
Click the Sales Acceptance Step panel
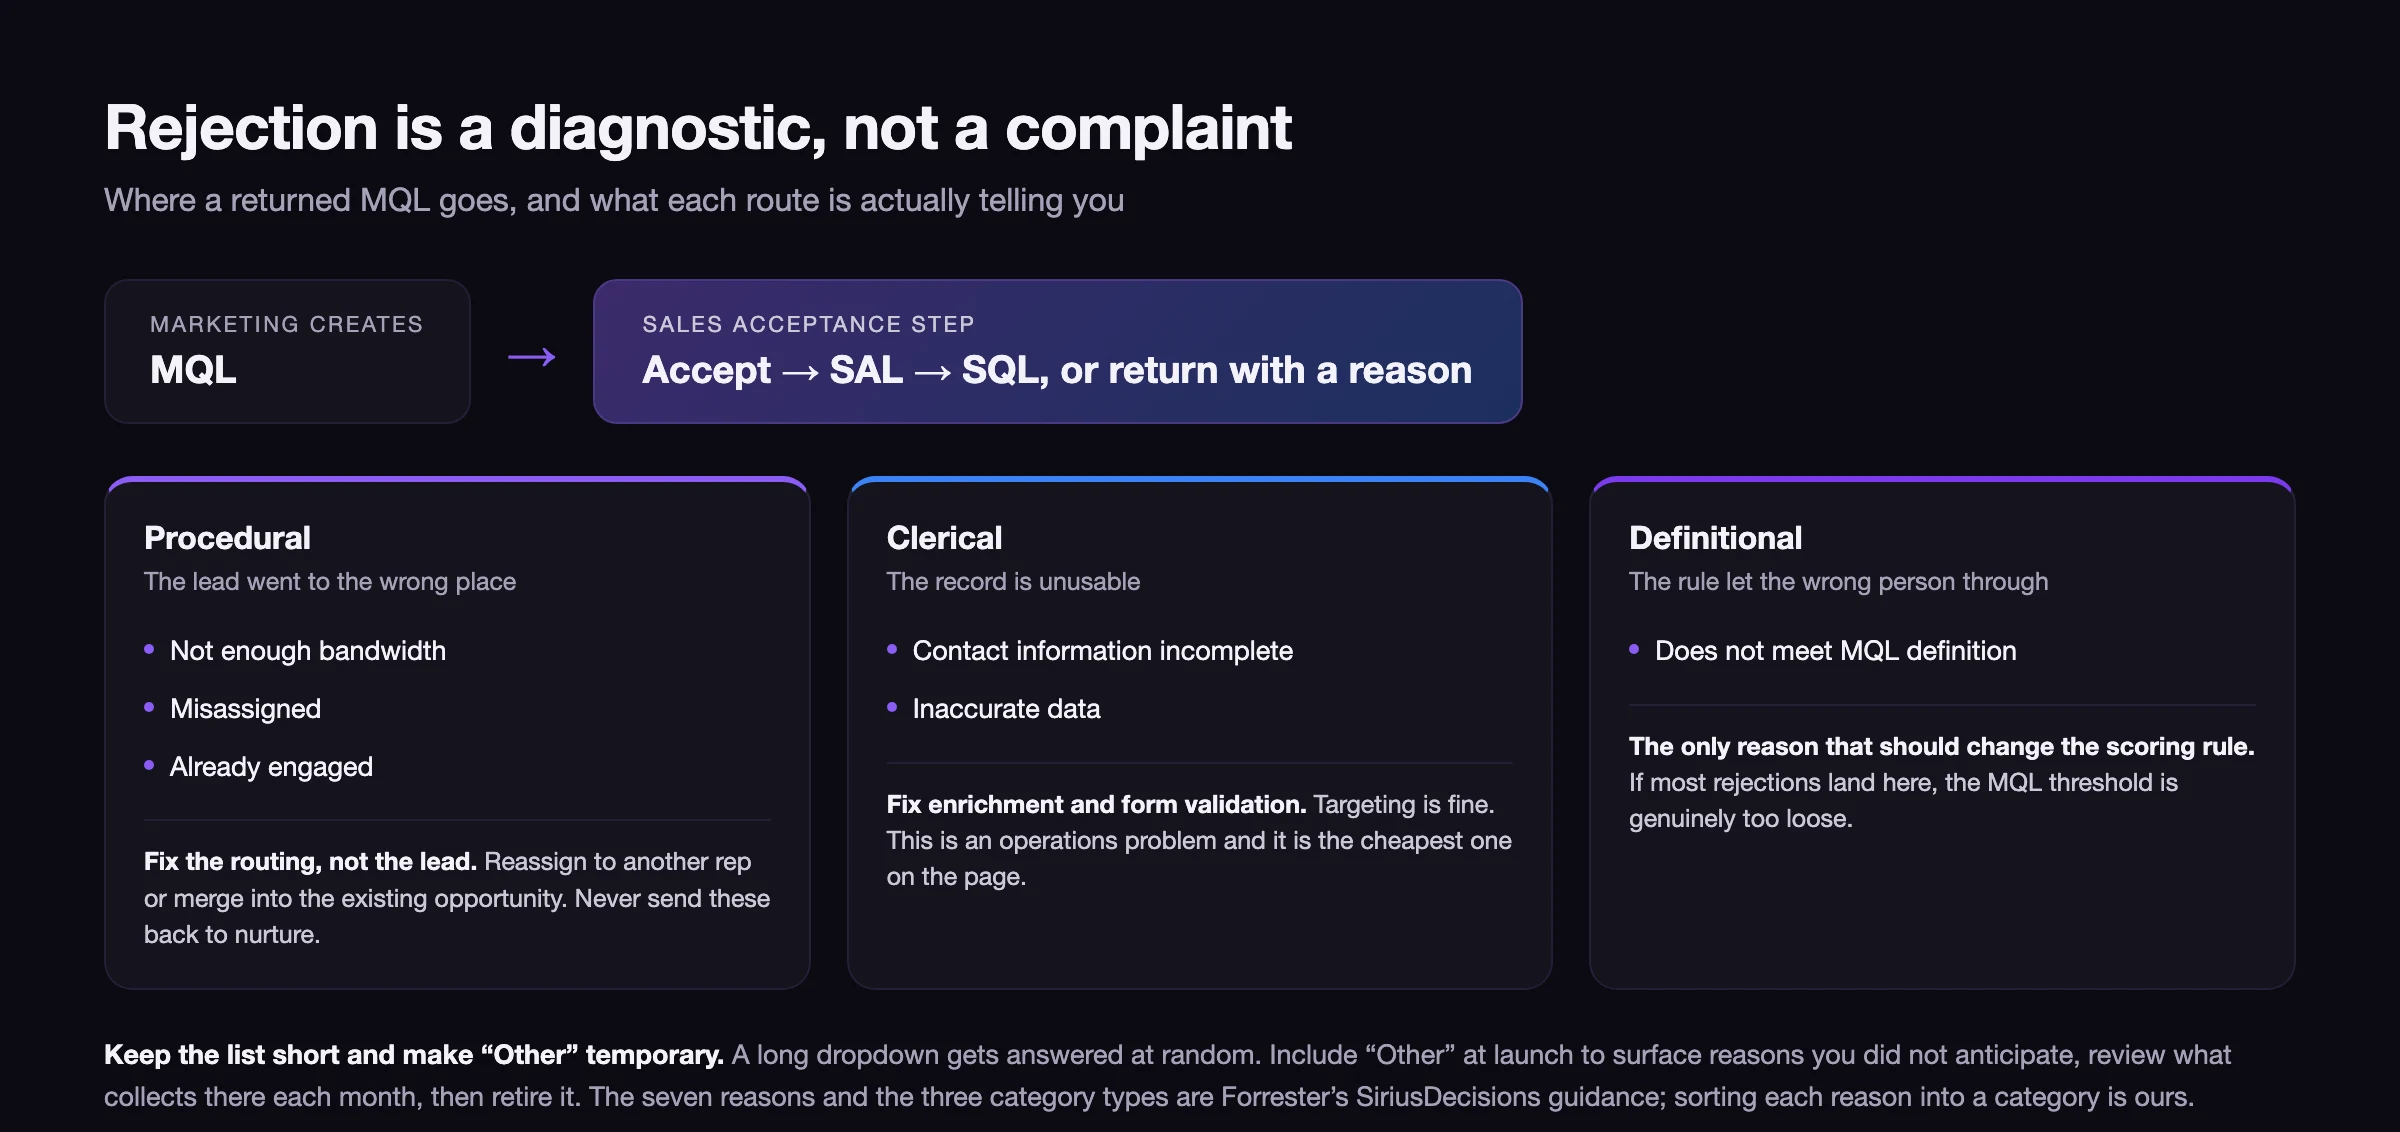pyautogui.click(x=1057, y=351)
